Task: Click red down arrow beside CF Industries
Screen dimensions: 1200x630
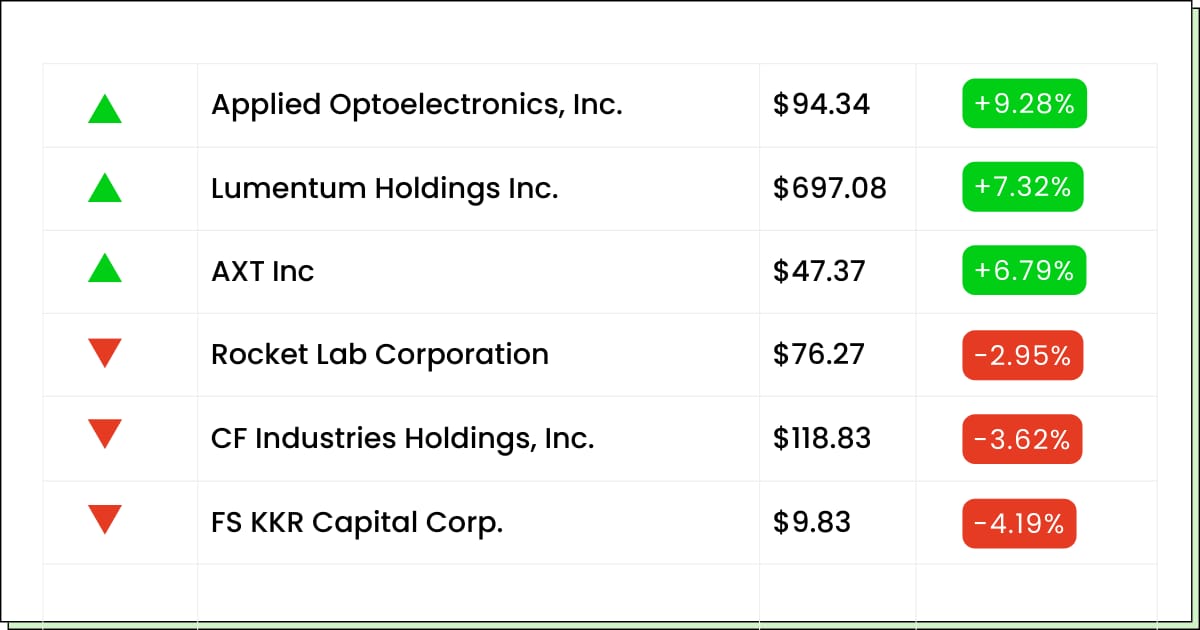Action: tap(105, 434)
